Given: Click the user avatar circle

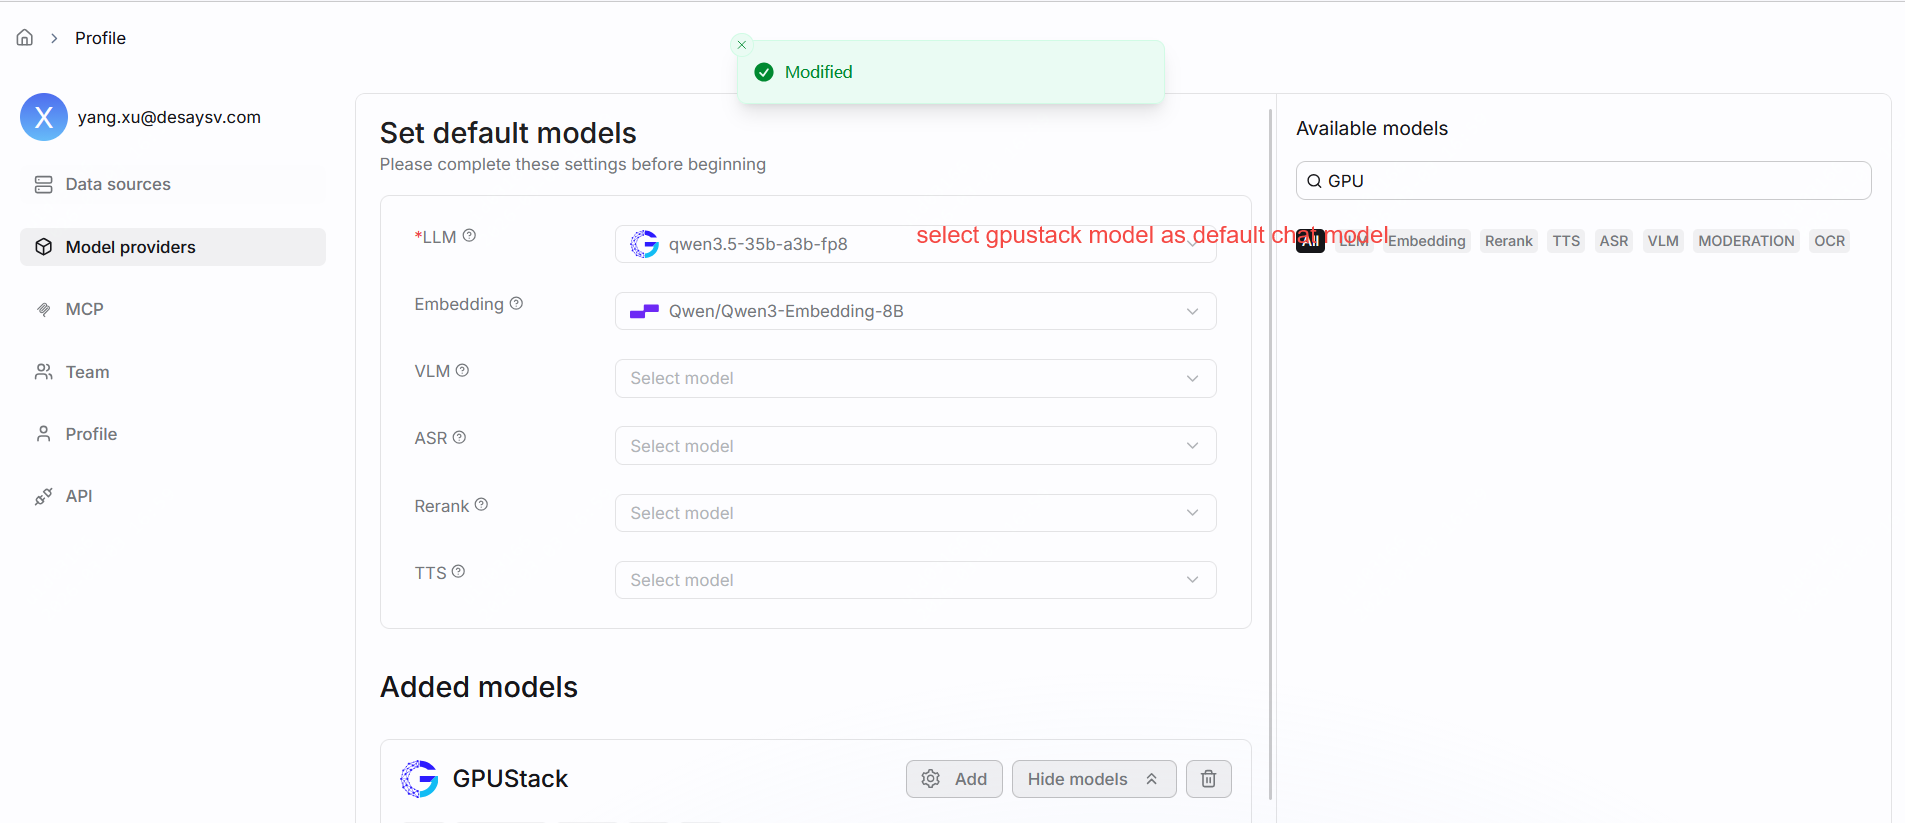Looking at the screenshot, I should pyautogui.click(x=44, y=117).
